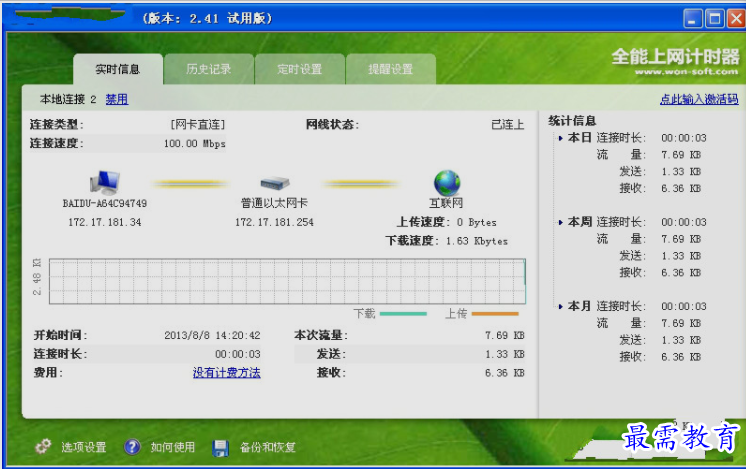746x469 pixels.
Task: Click the 统计信息 panel heading
Action: click(x=572, y=121)
